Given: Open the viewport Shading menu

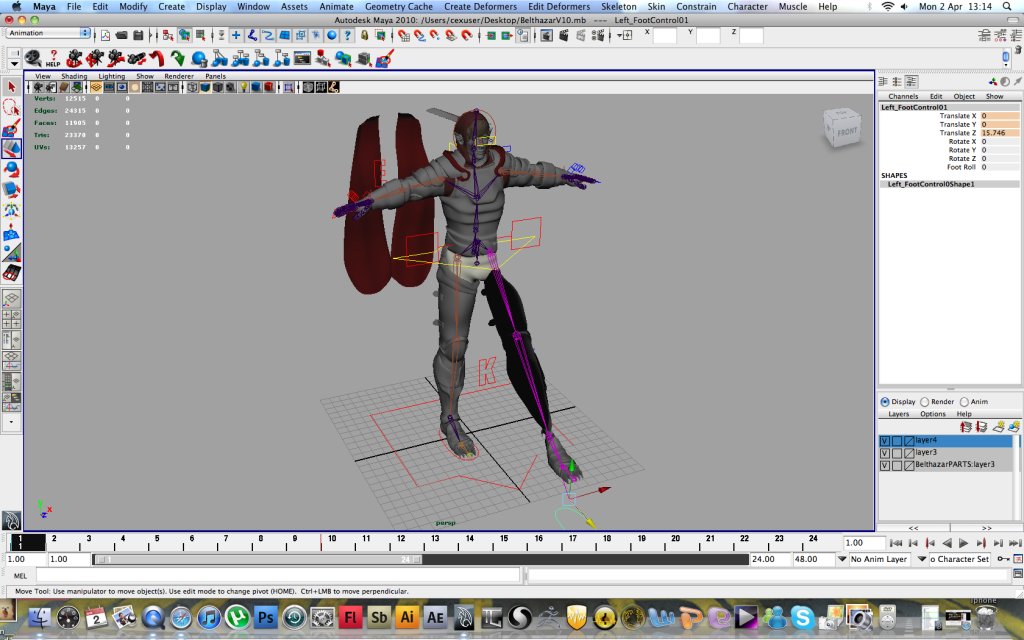Looking at the screenshot, I should [74, 76].
